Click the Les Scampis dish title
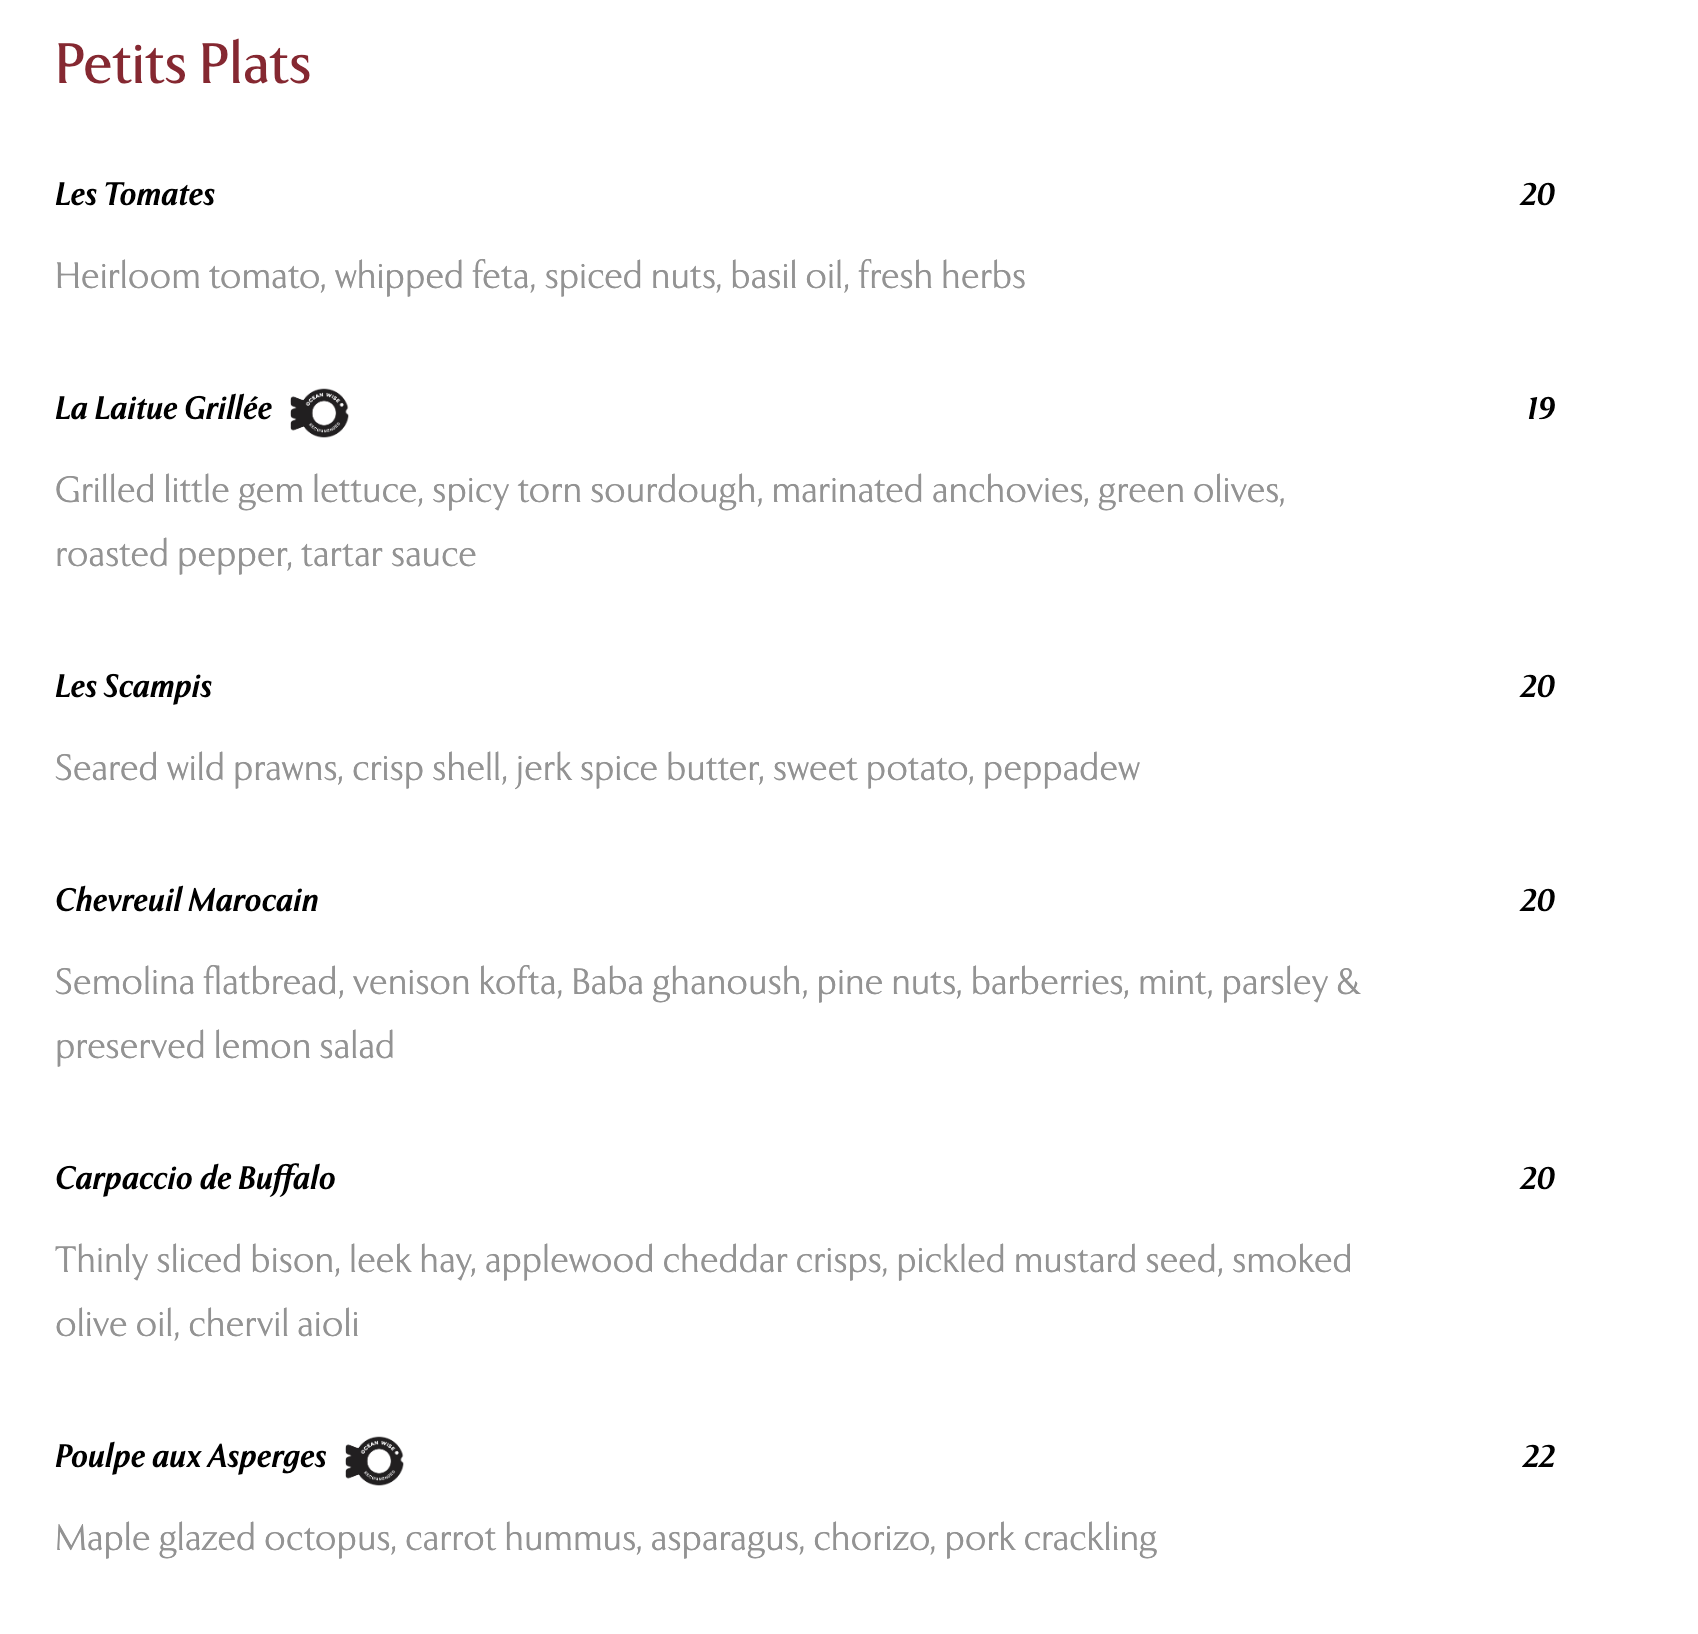1698x1634 pixels. [133, 686]
